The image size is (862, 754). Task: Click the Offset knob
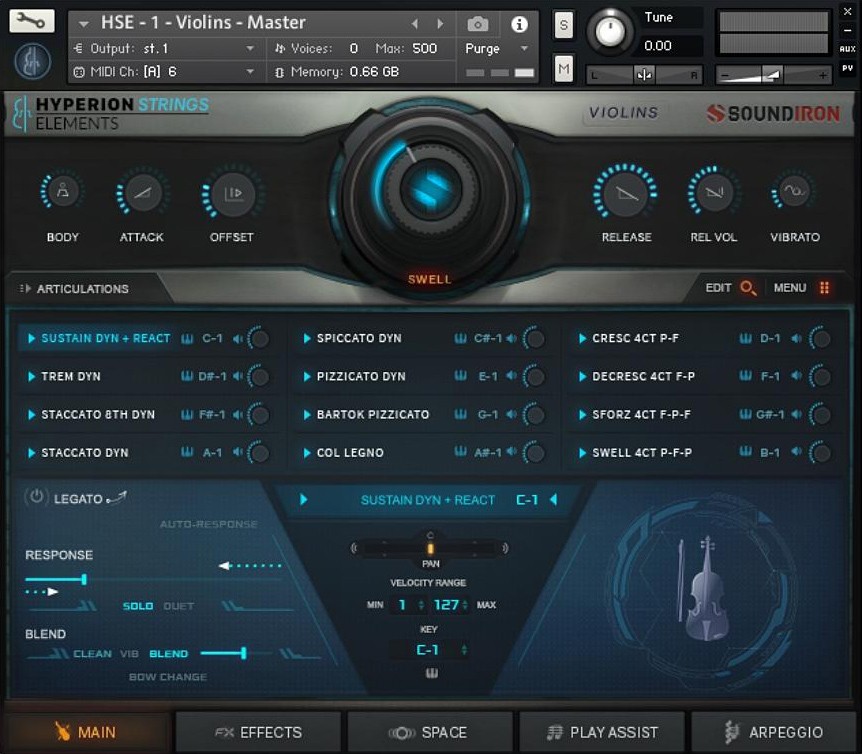233,193
